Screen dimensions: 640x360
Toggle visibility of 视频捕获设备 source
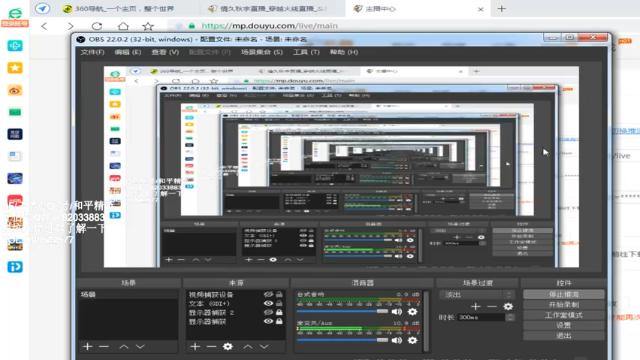tap(268, 294)
